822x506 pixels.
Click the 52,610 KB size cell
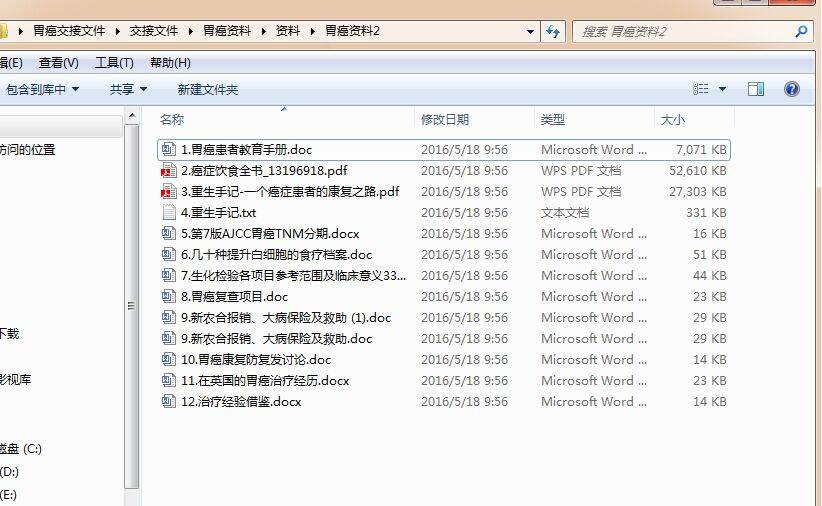(697, 170)
